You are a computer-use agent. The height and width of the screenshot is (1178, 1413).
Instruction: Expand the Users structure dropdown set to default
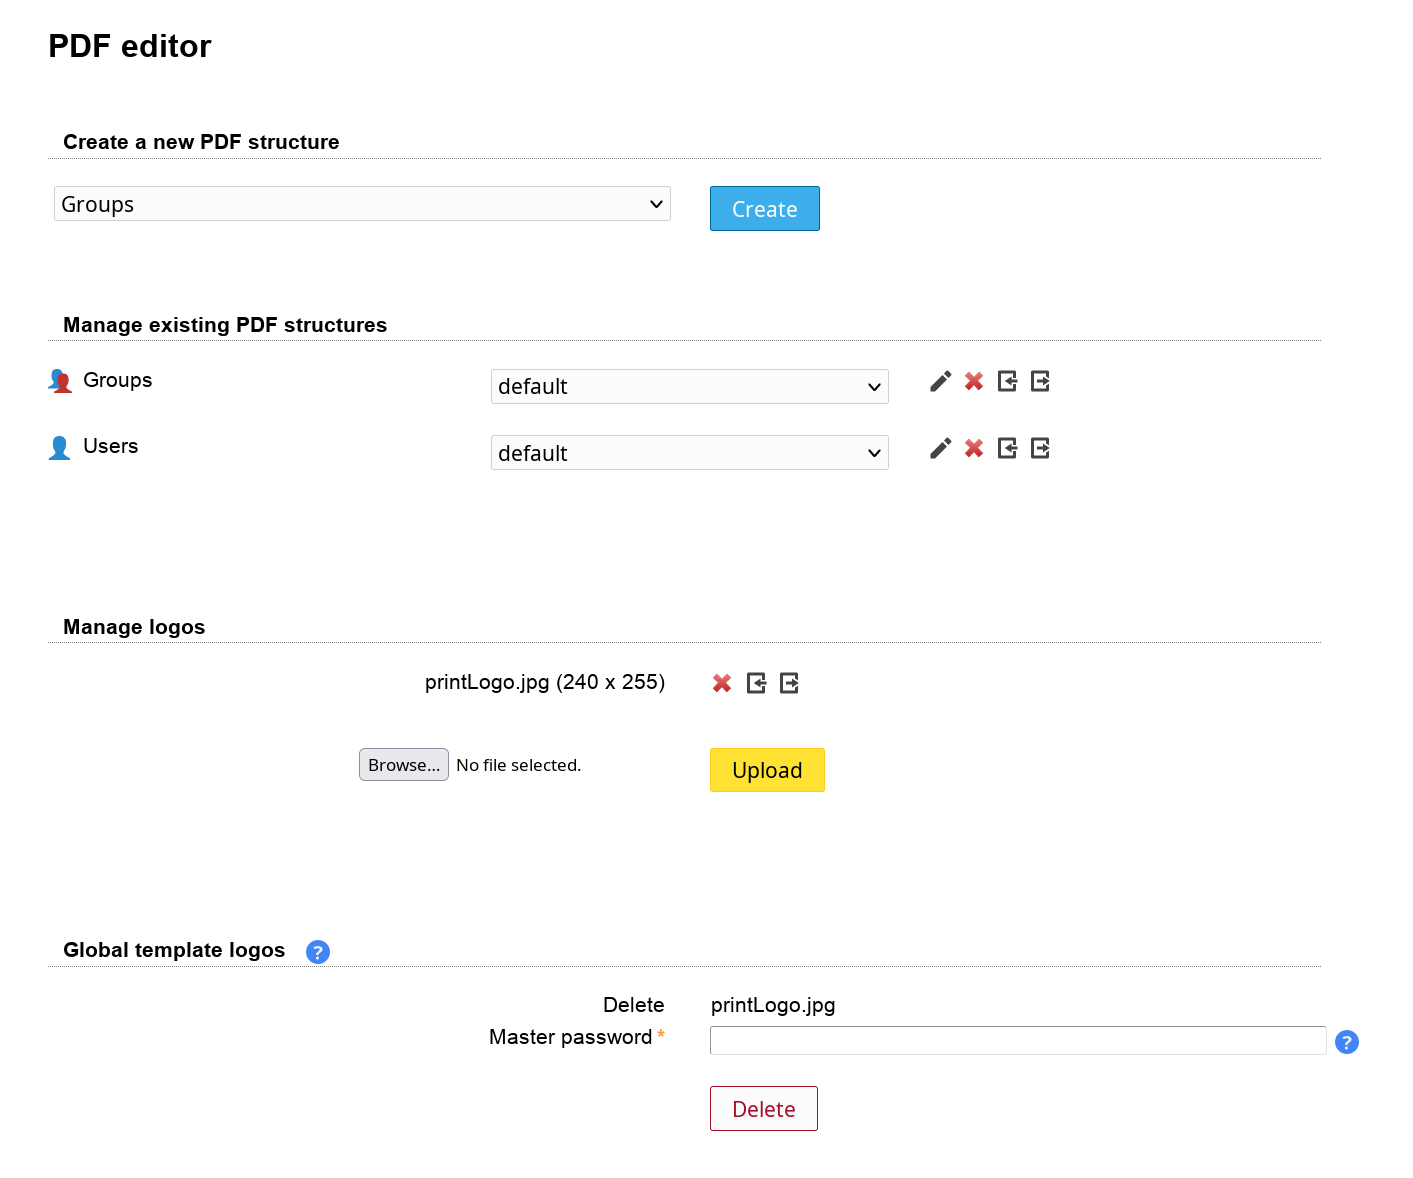click(689, 453)
